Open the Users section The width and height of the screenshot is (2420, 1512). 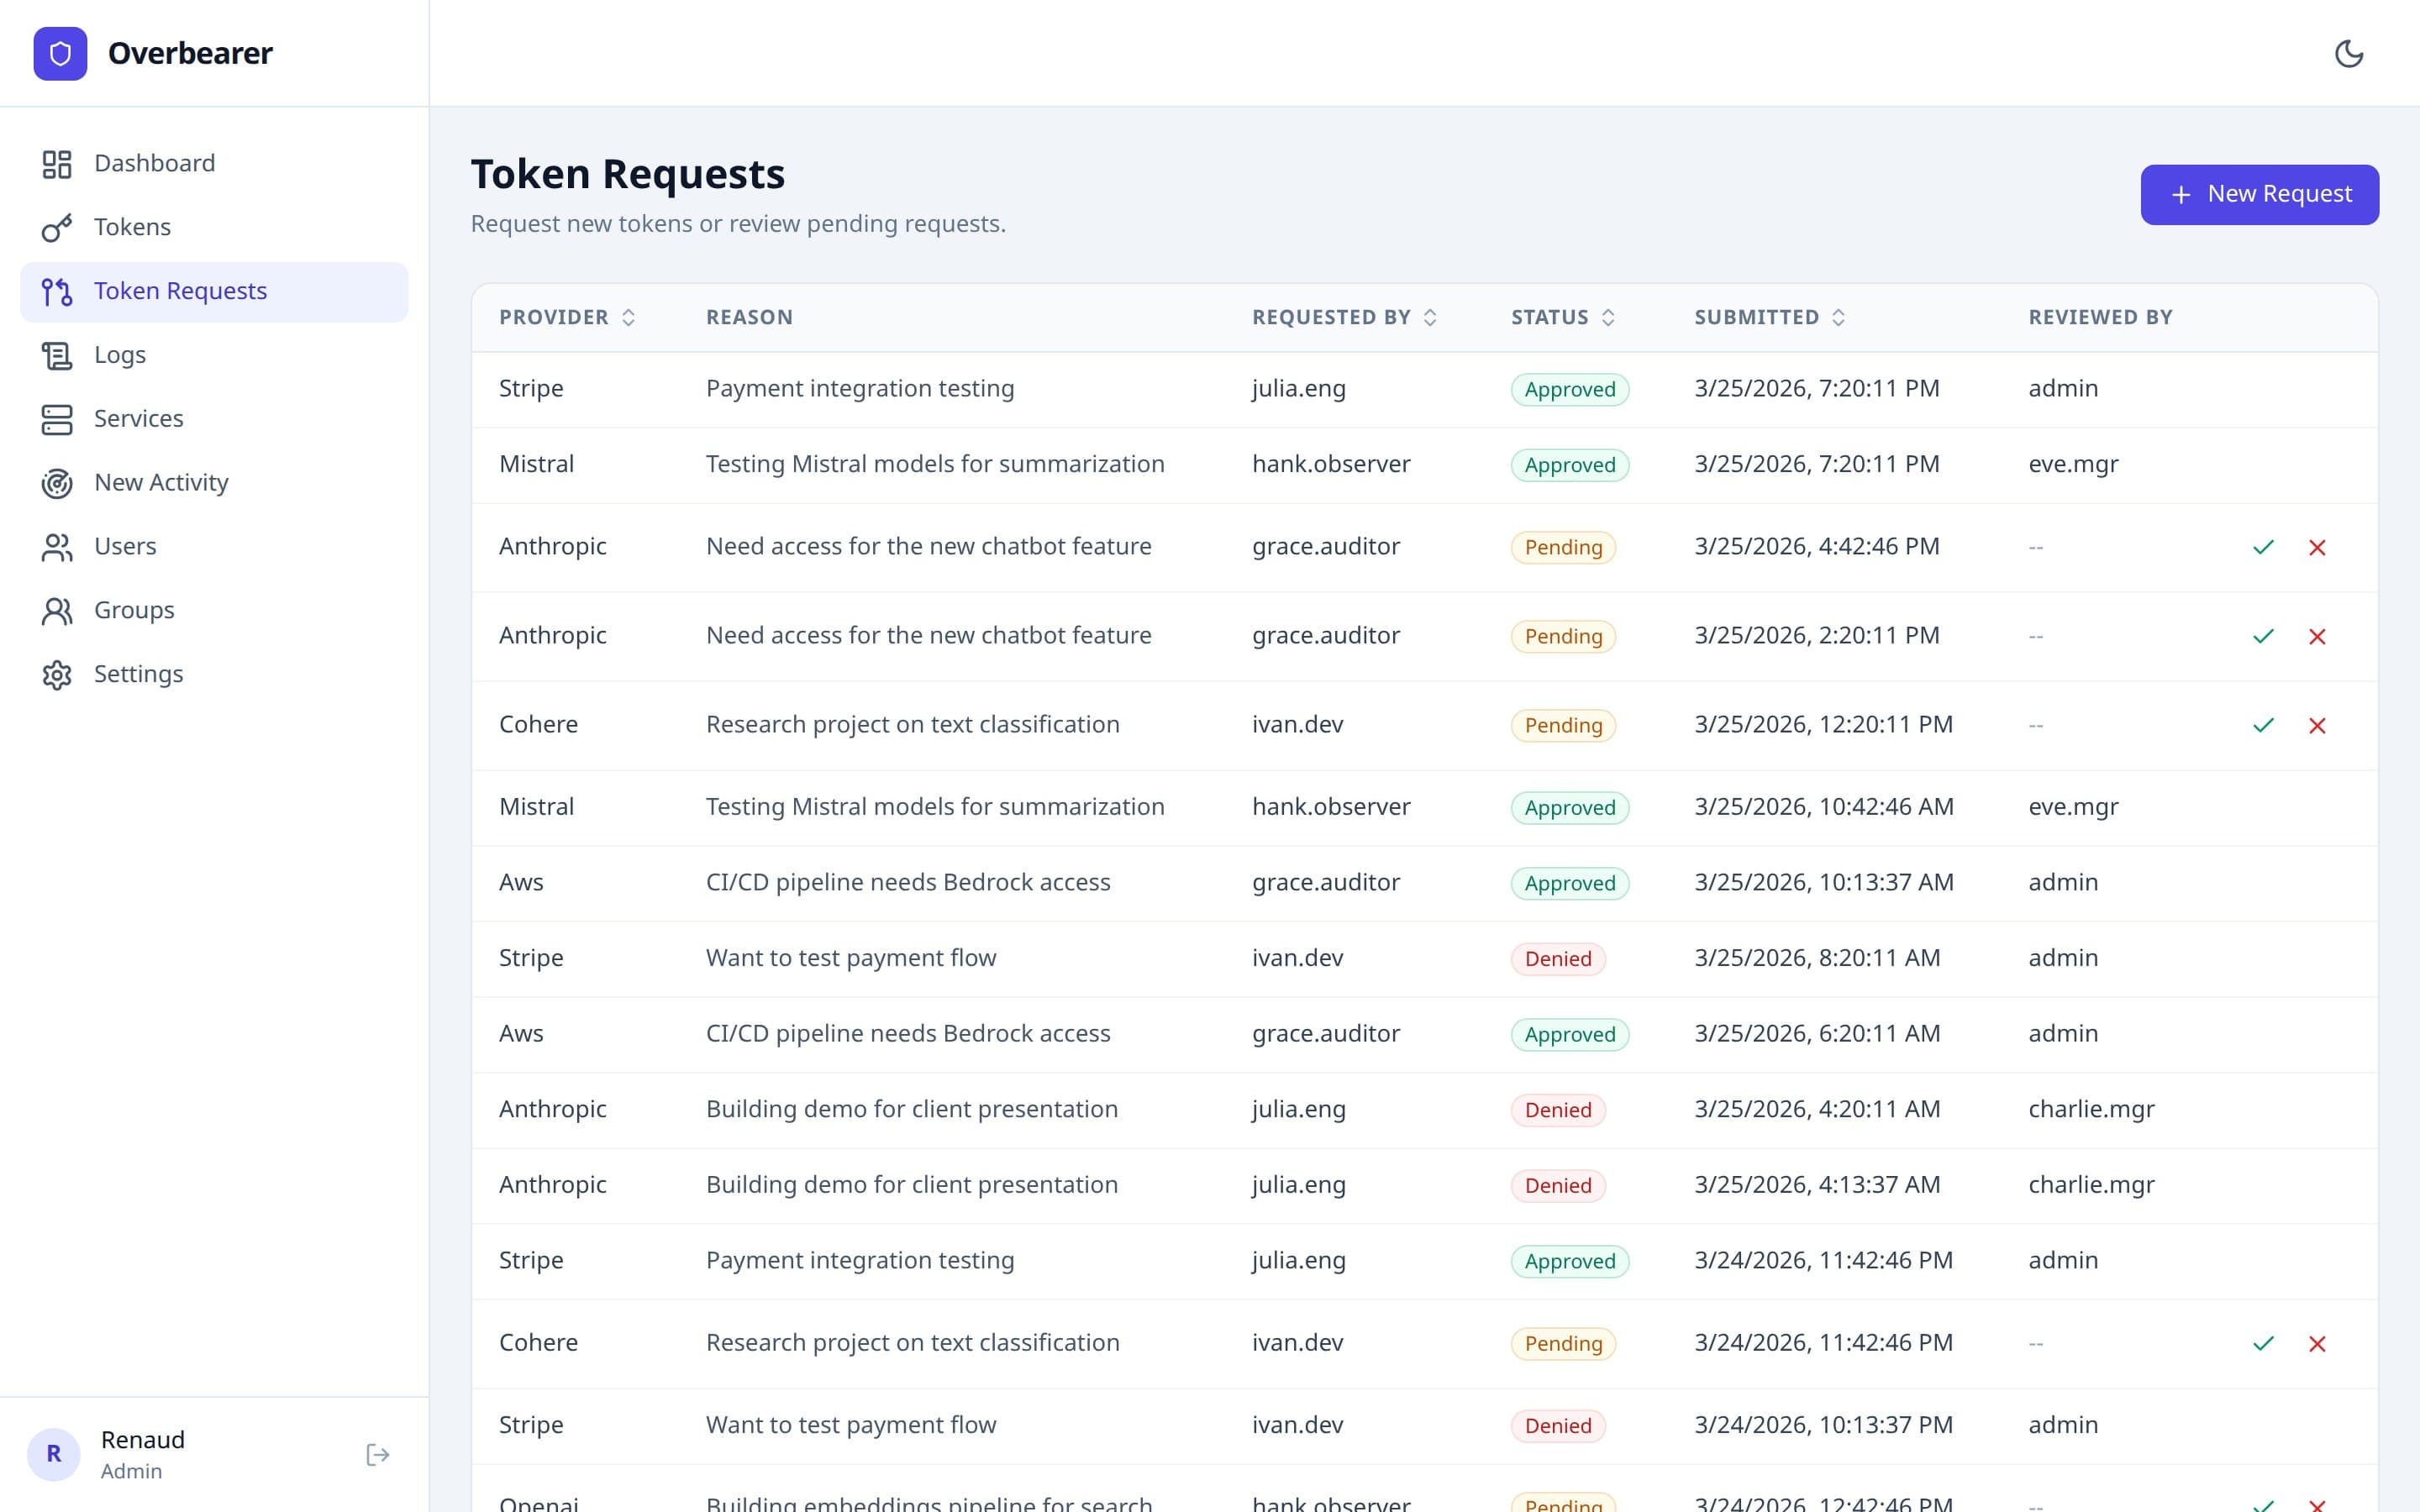tap(126, 546)
